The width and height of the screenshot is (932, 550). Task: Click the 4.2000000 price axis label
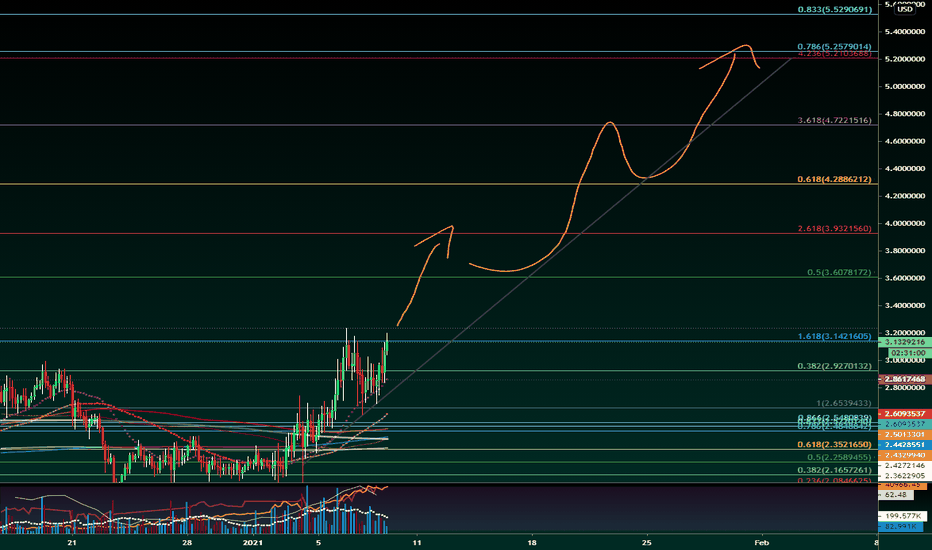click(905, 196)
